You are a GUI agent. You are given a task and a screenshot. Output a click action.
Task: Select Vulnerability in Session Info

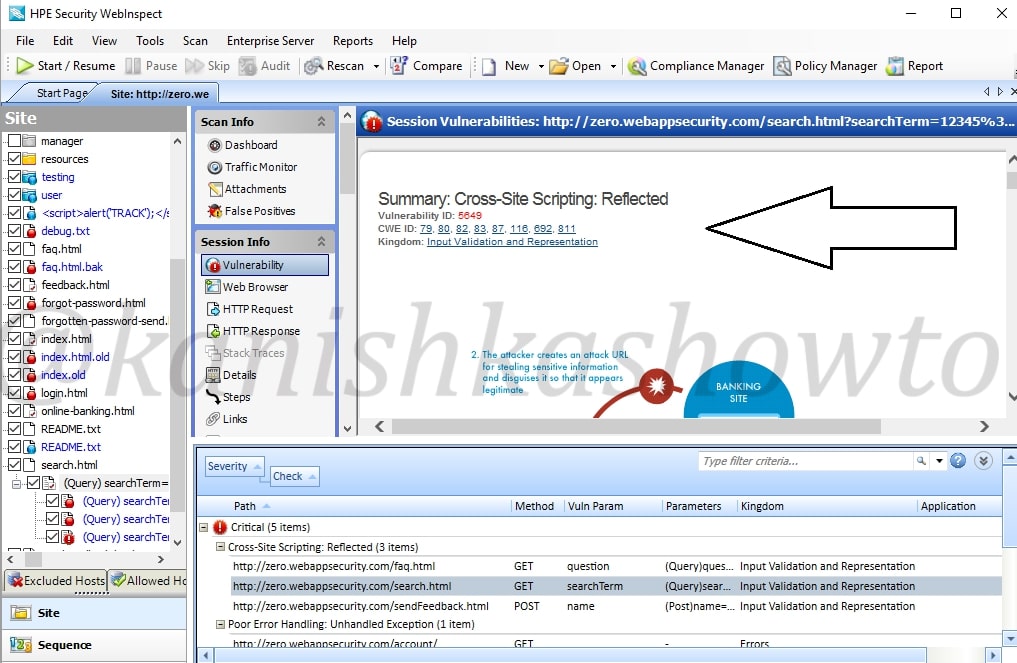(265, 265)
